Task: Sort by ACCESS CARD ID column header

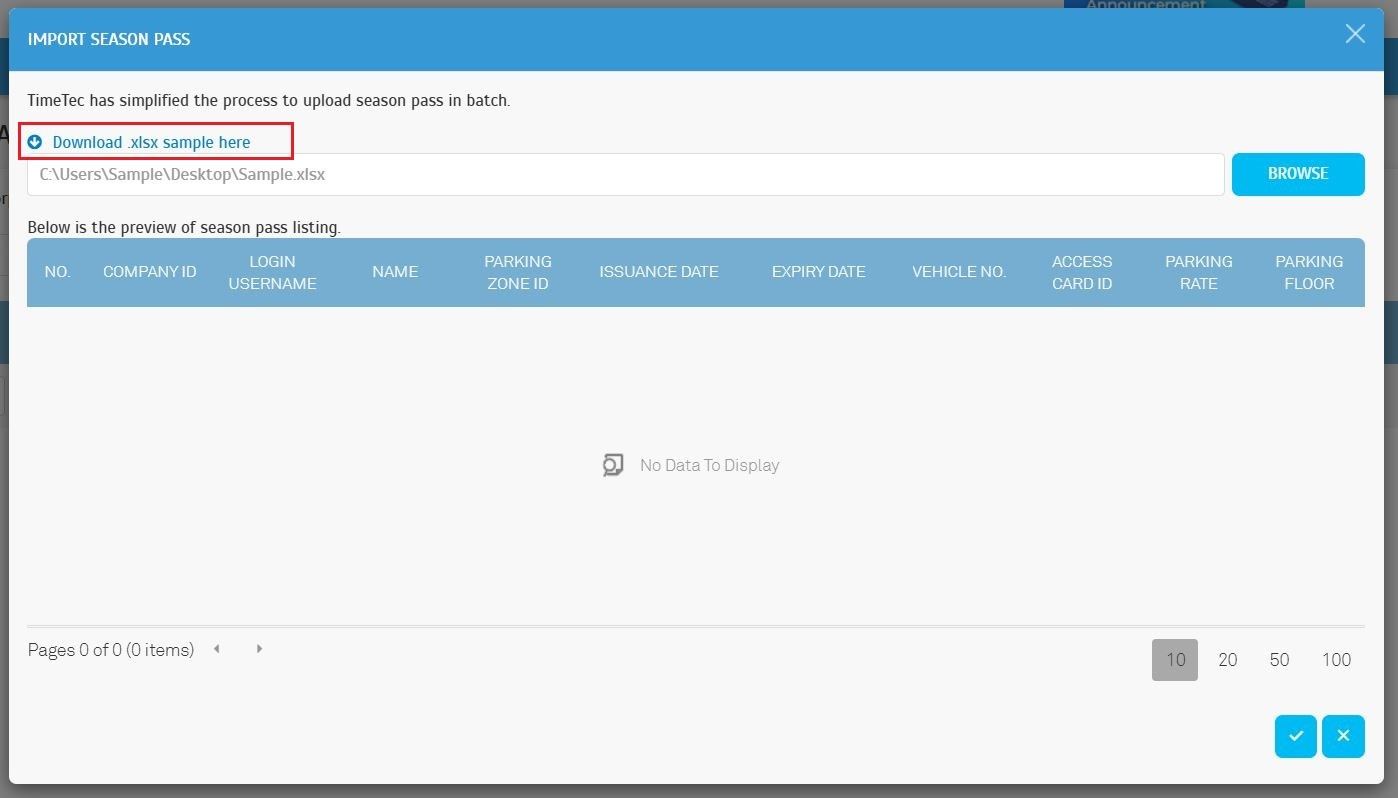Action: click(x=1081, y=272)
